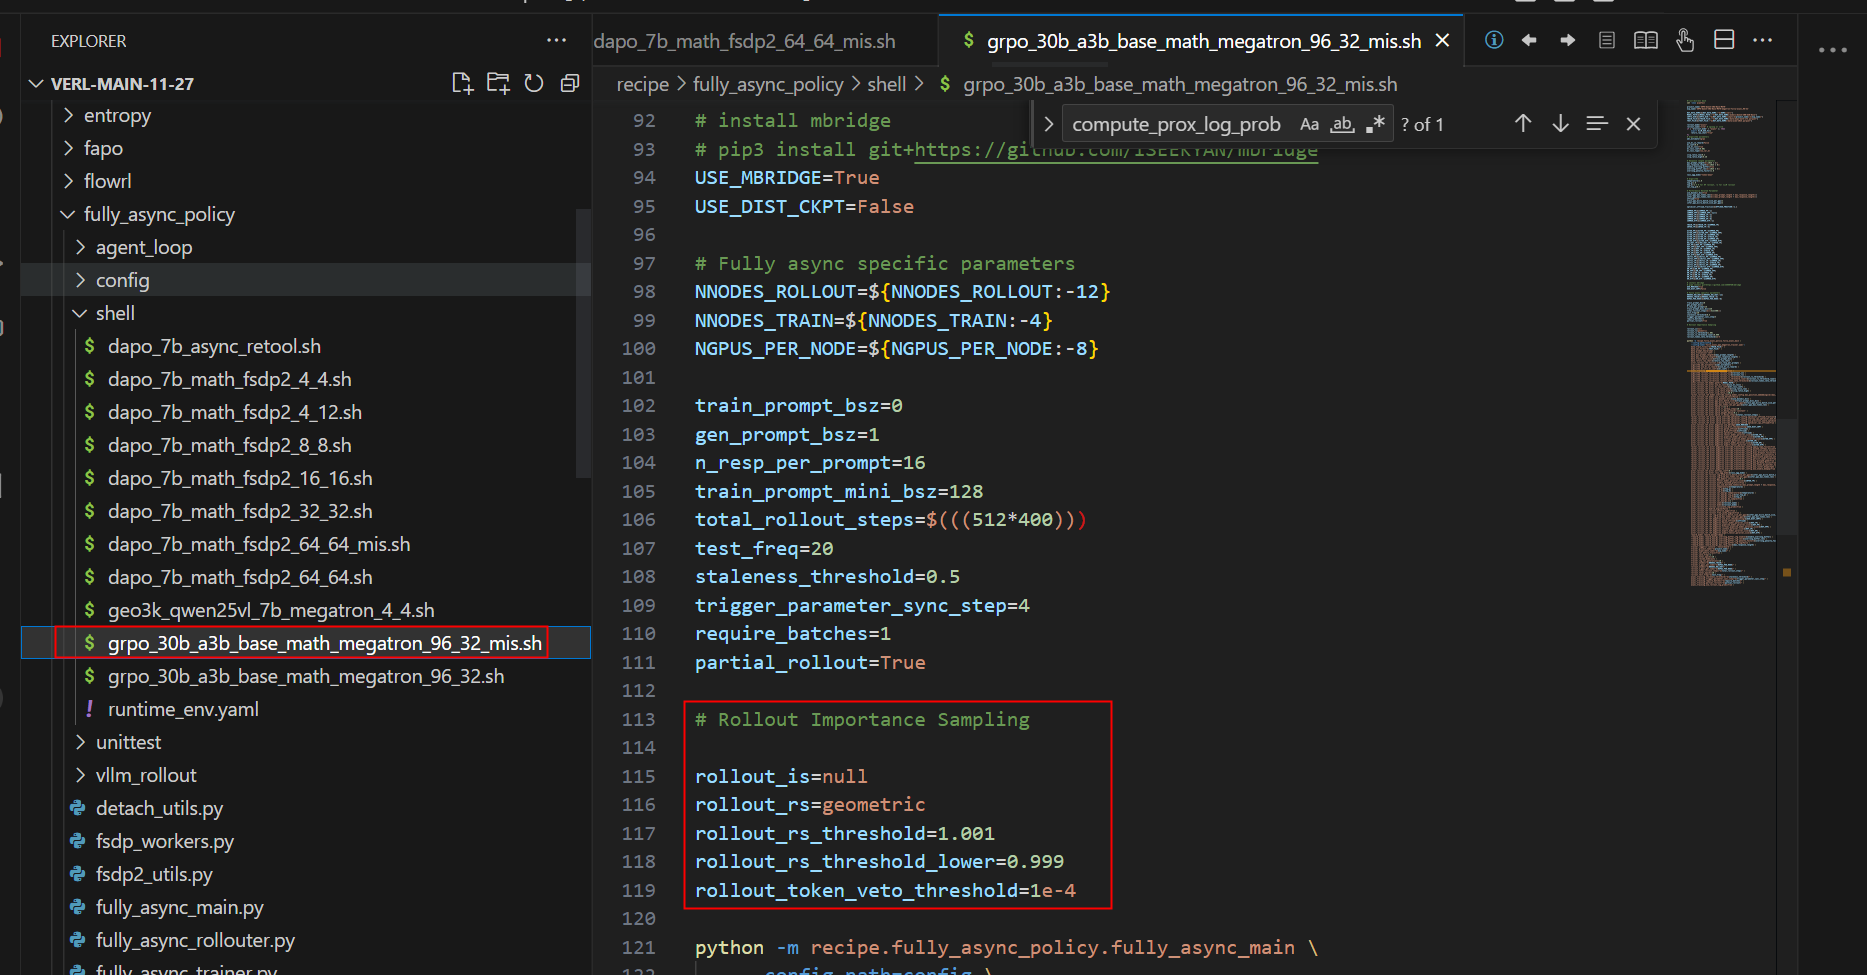This screenshot has width=1867, height=975.
Task: Expand the config folder
Action: coord(80,280)
